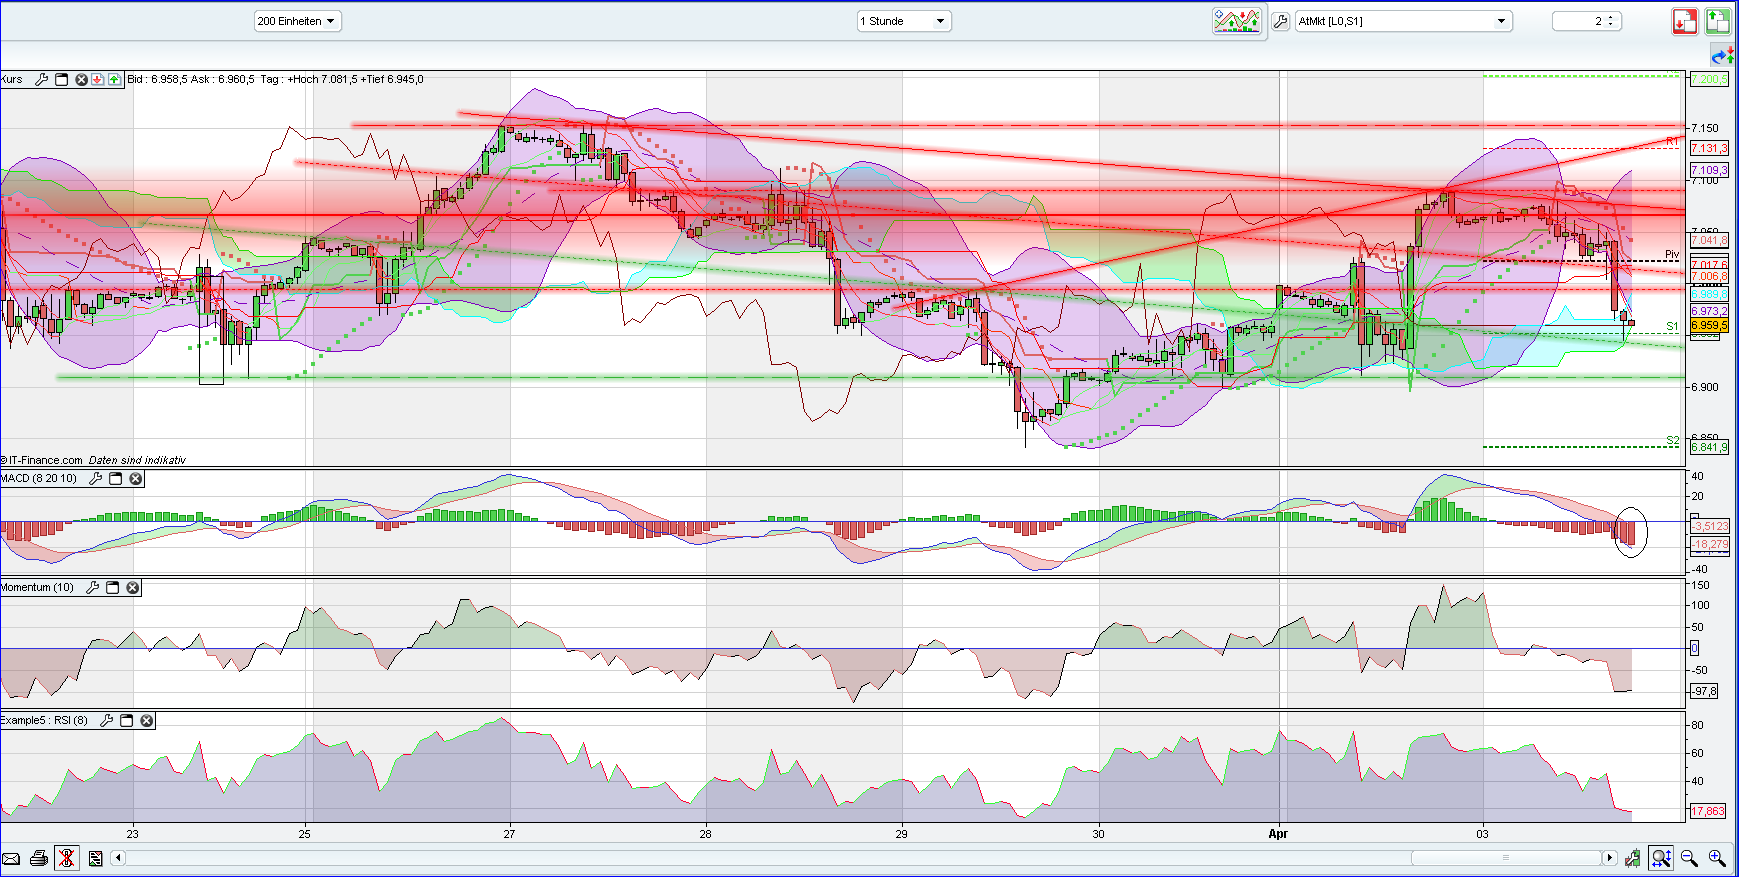Zoom out of the chart
The height and width of the screenshot is (877, 1739).
point(1690,858)
